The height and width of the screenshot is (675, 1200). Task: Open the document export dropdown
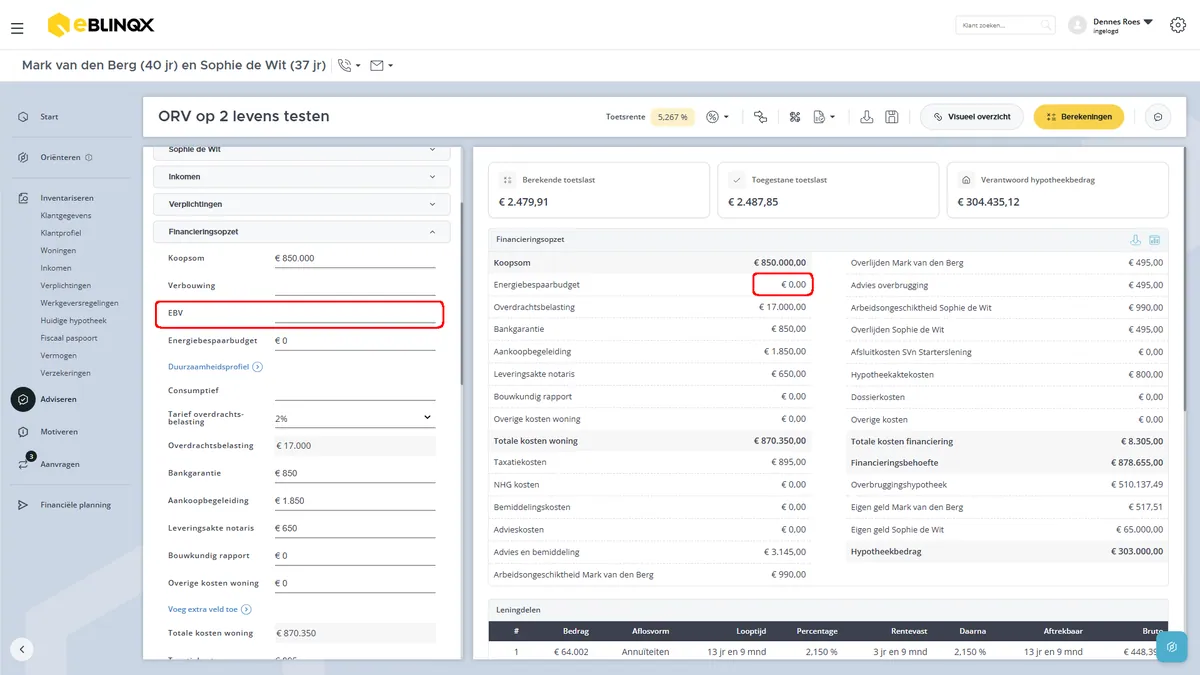click(x=824, y=117)
